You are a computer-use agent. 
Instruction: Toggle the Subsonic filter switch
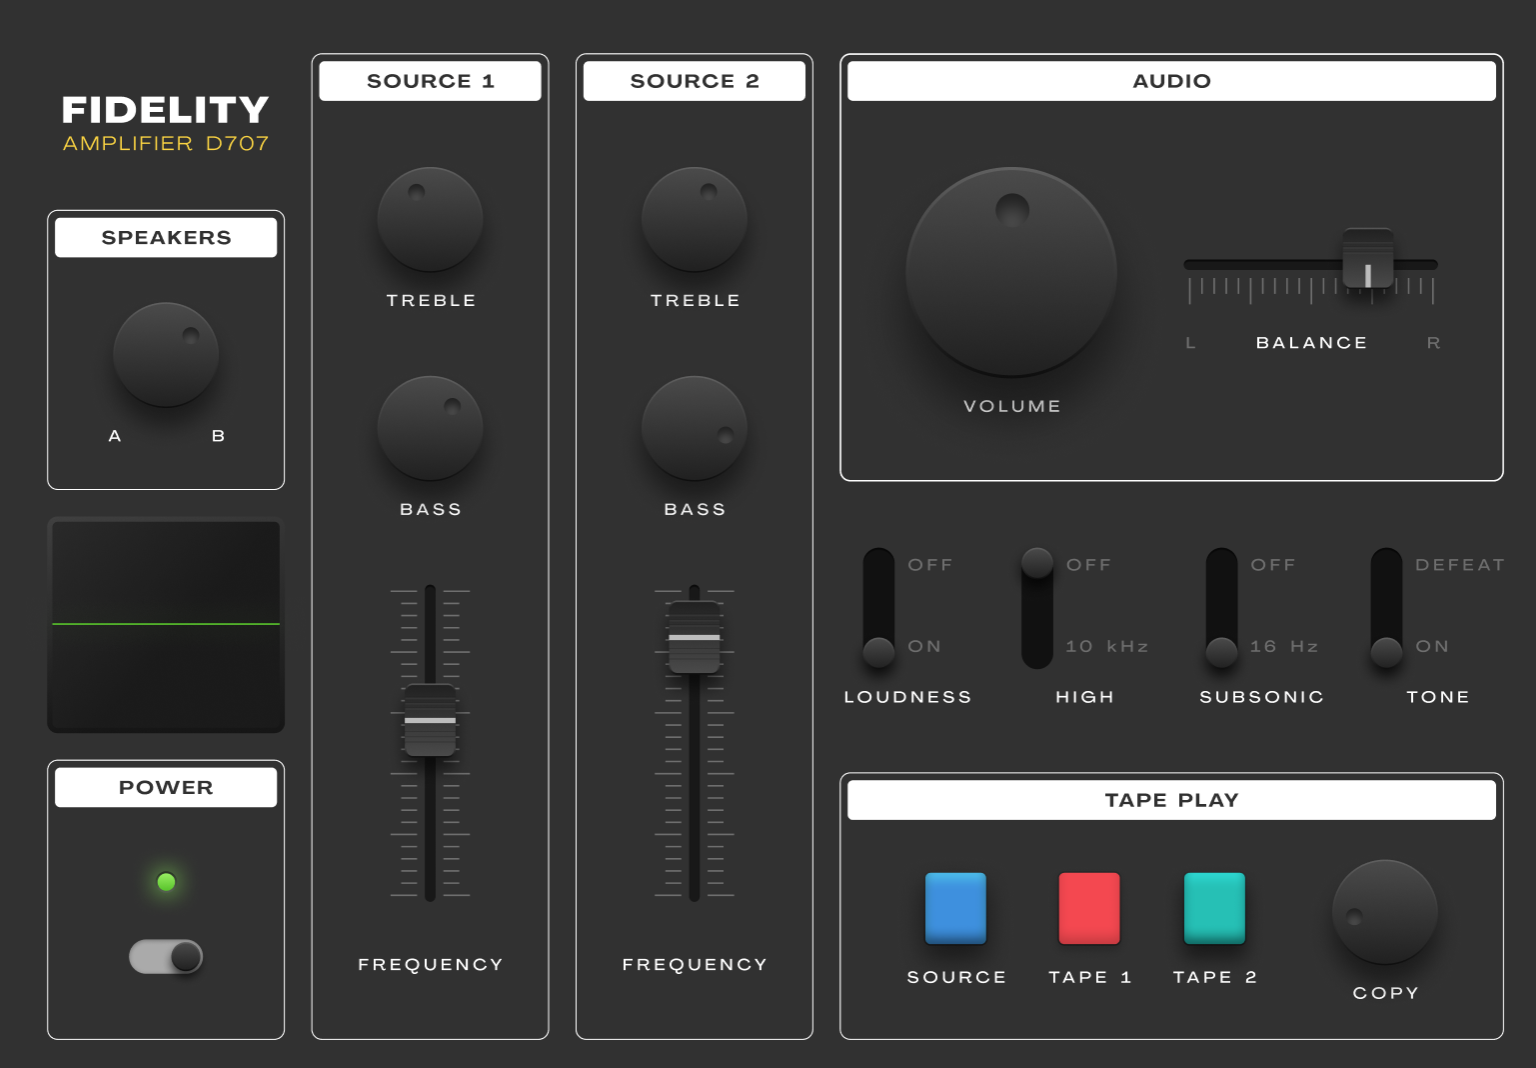pyautogui.click(x=1221, y=608)
